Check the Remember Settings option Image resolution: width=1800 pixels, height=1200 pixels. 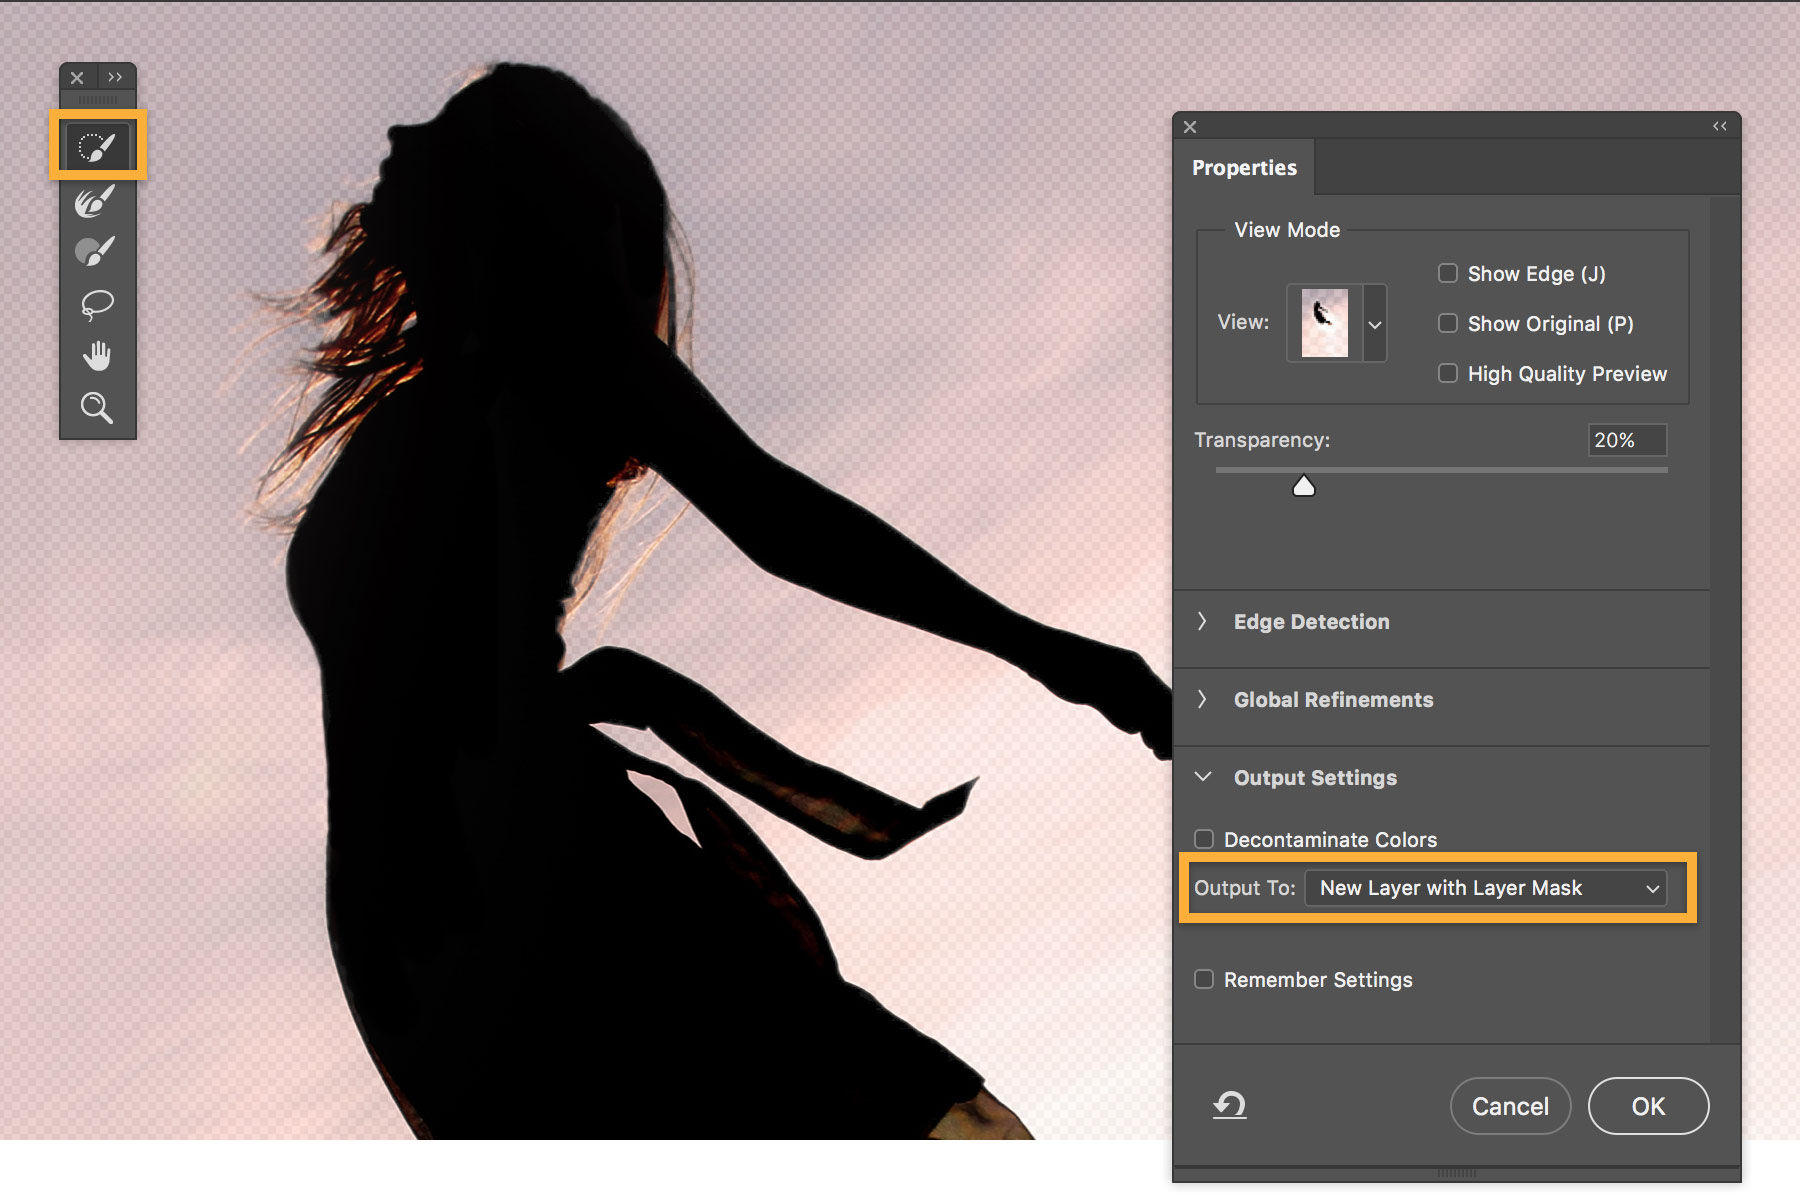(1204, 979)
